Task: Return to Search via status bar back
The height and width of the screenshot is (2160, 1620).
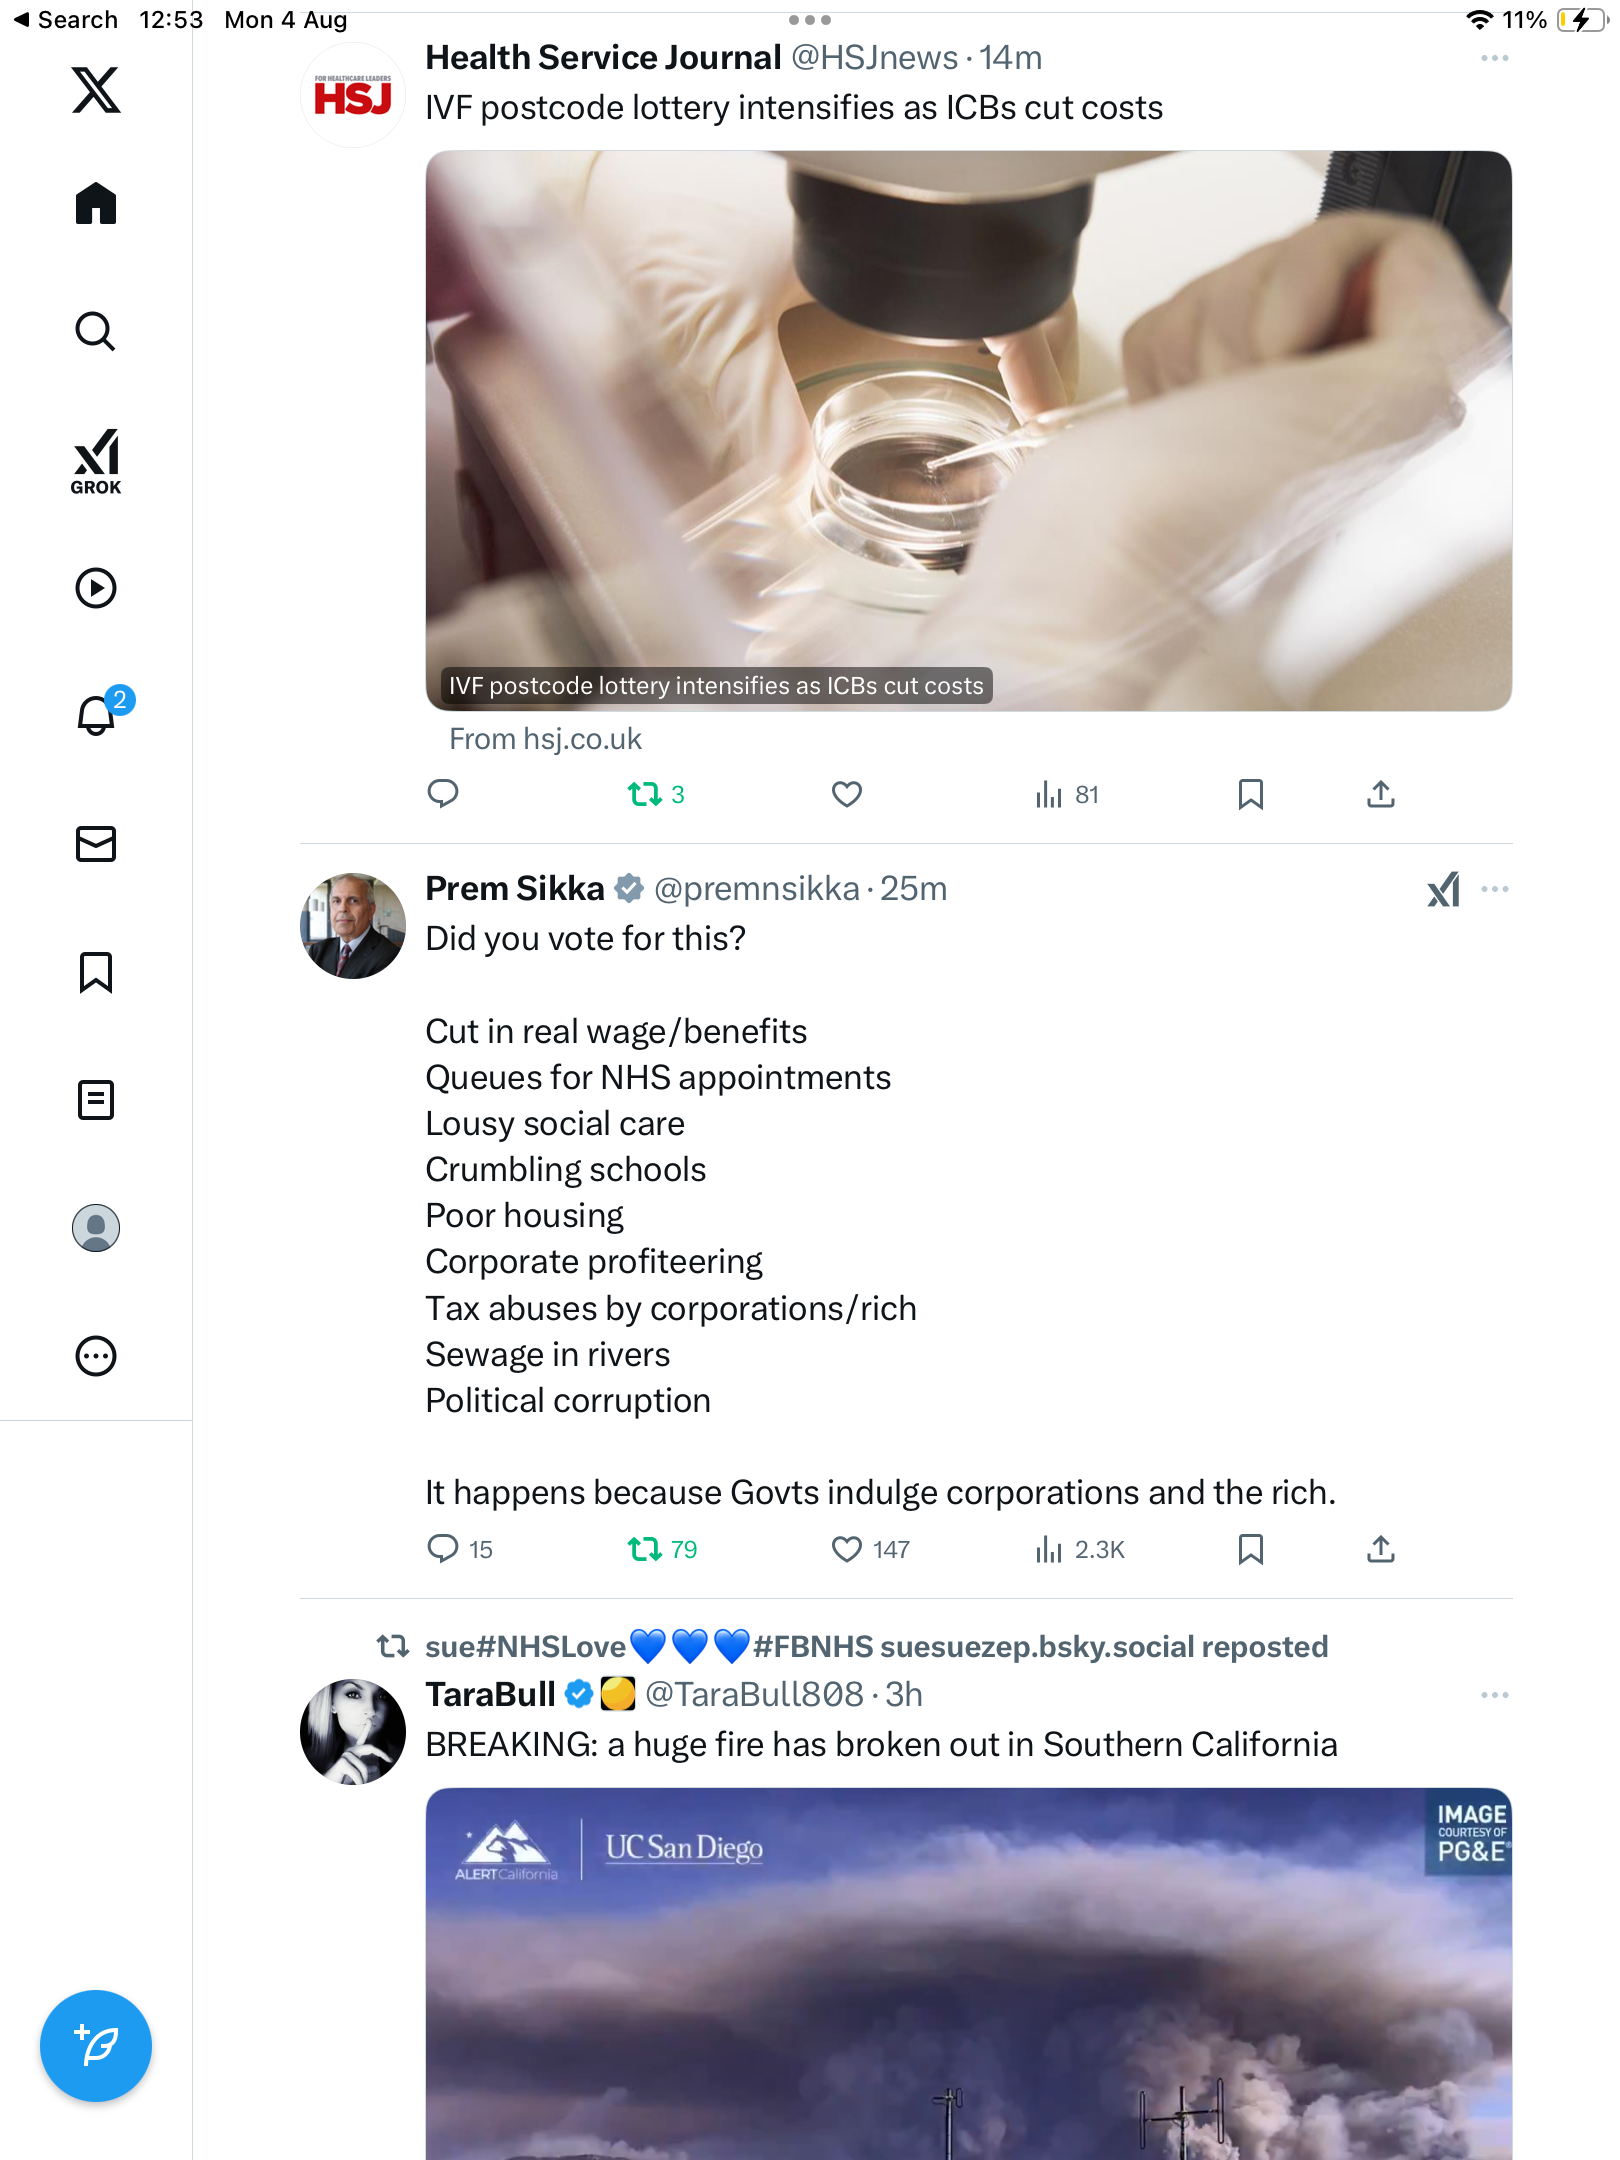Action: (64, 20)
